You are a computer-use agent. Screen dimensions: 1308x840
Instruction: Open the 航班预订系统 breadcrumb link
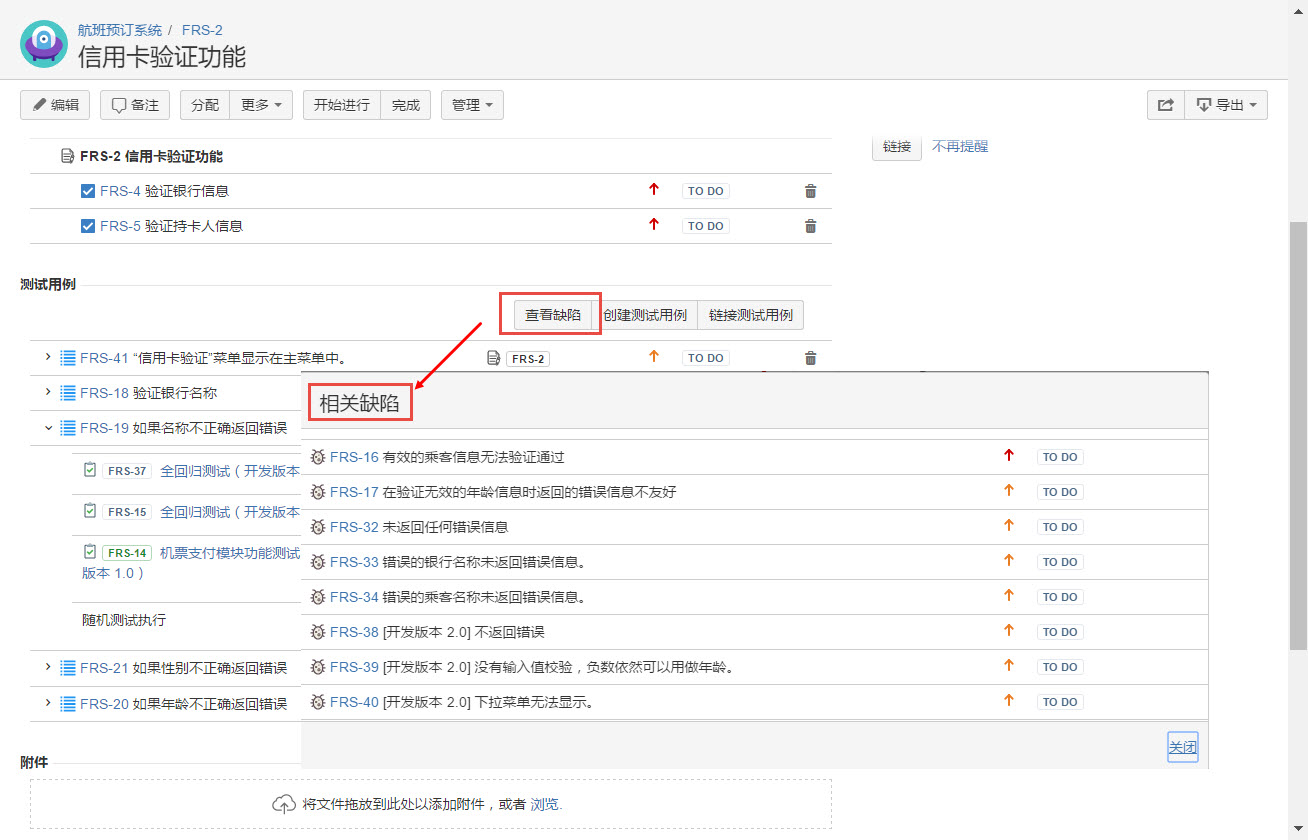[x=120, y=30]
